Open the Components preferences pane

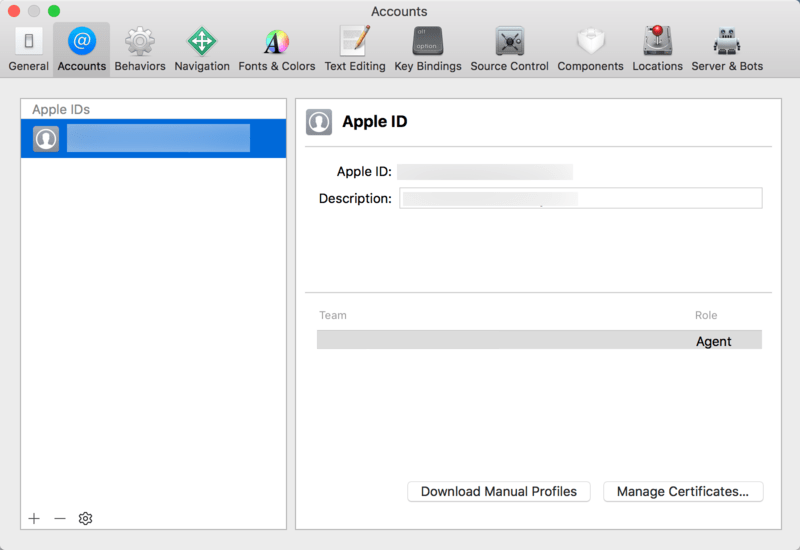point(590,49)
